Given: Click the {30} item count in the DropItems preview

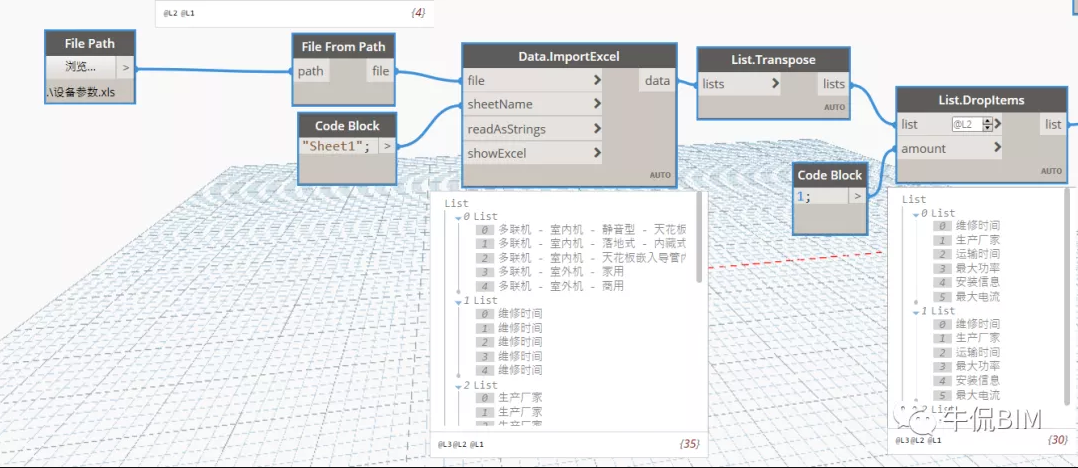Looking at the screenshot, I should pos(1057,439).
